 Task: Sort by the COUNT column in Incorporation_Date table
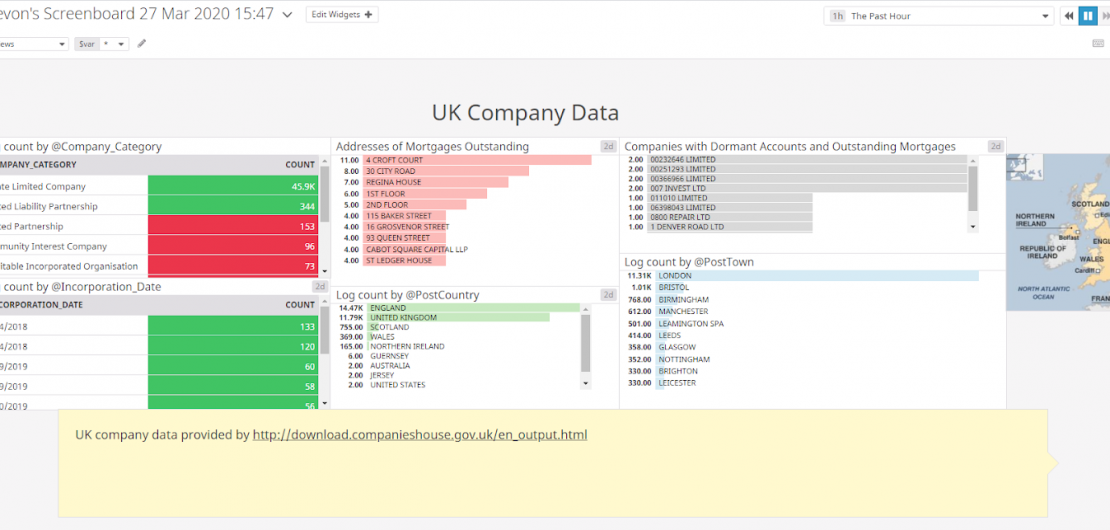299,305
